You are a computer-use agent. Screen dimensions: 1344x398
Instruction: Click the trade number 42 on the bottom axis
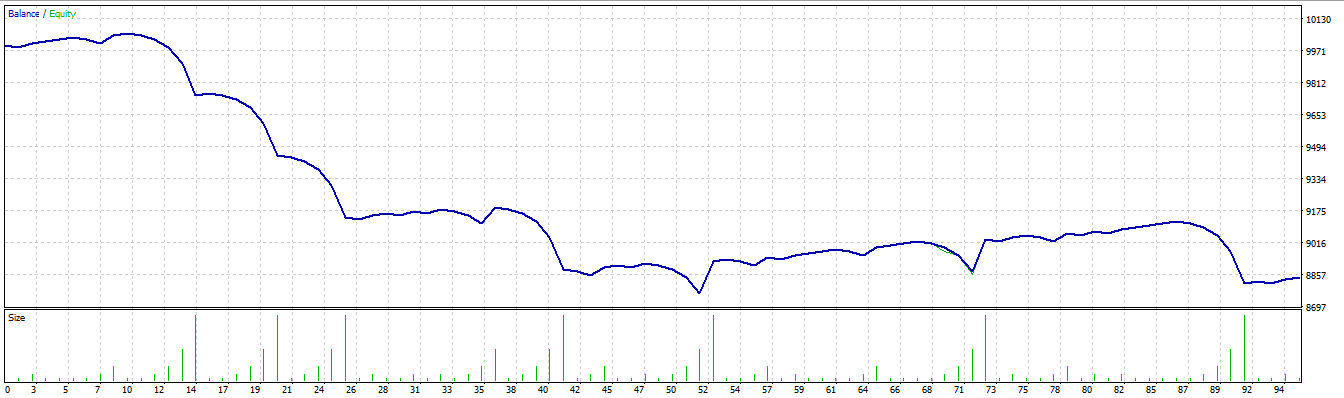pyautogui.click(x=576, y=389)
